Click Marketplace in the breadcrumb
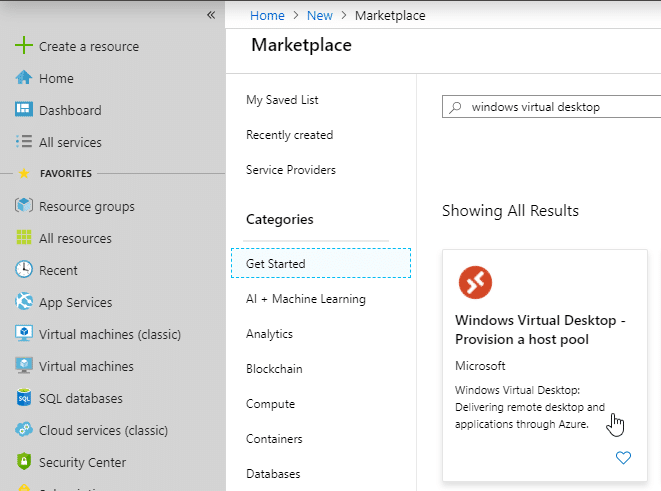 pos(390,16)
